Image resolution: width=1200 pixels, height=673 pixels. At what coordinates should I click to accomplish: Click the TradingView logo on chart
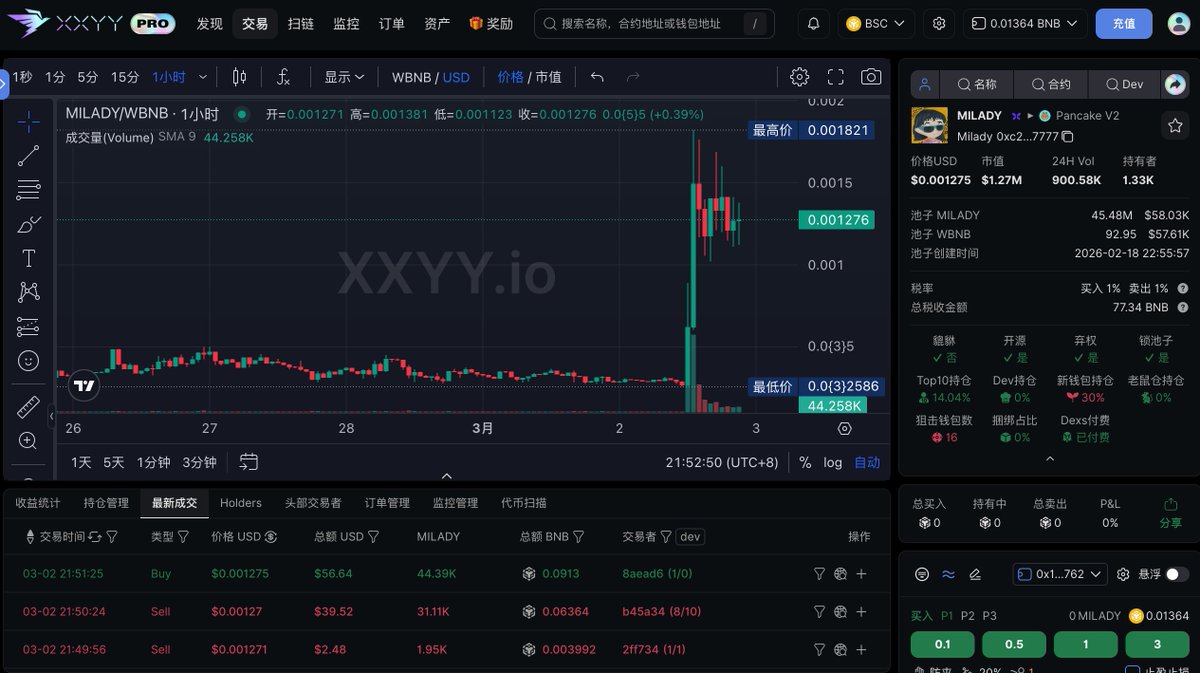(84, 386)
